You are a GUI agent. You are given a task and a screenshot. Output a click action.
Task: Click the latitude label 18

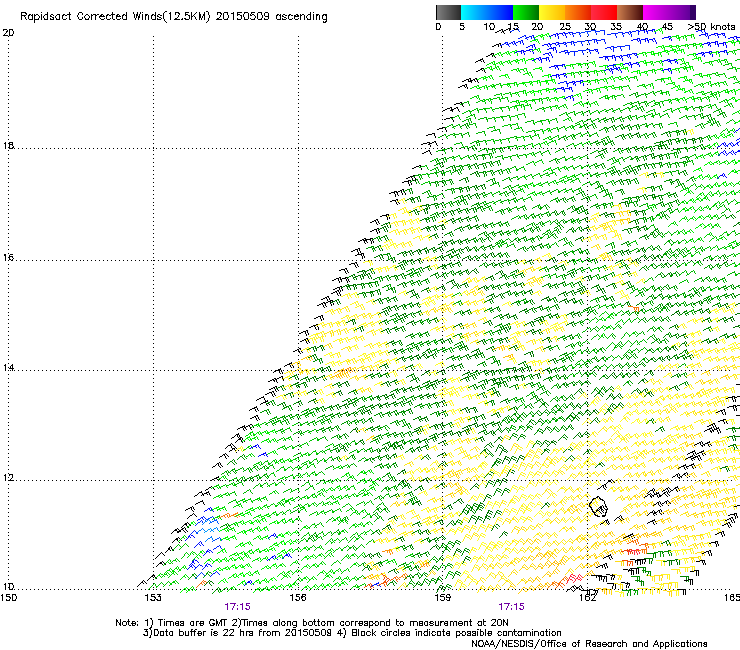tap(8, 145)
